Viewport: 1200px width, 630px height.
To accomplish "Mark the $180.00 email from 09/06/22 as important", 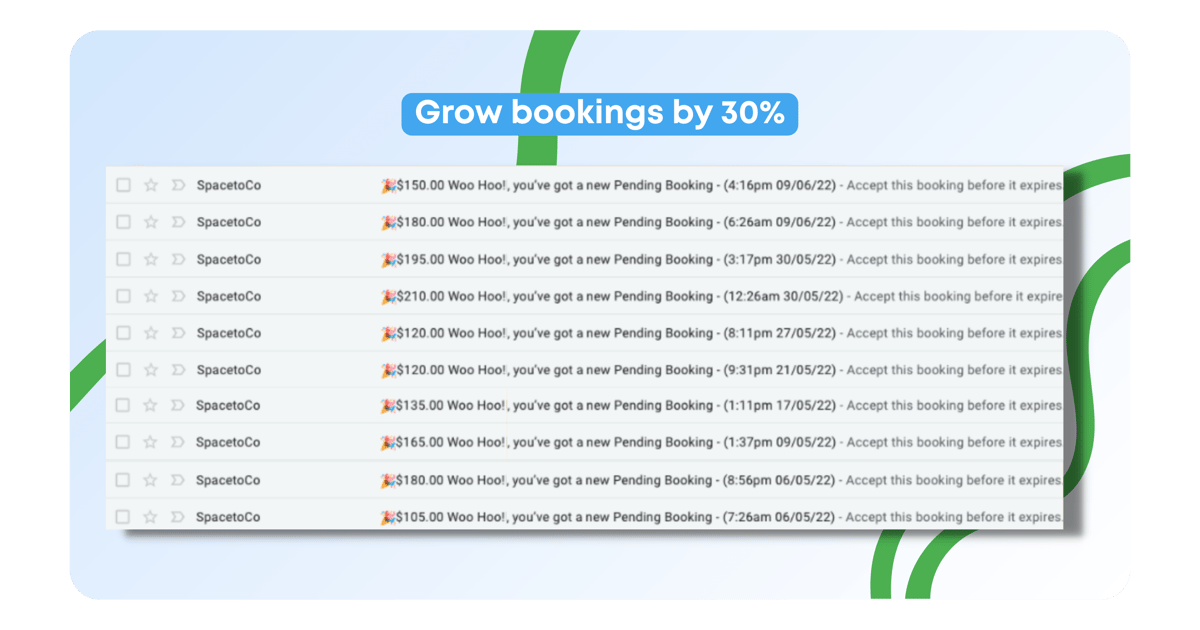I will coord(177,222).
